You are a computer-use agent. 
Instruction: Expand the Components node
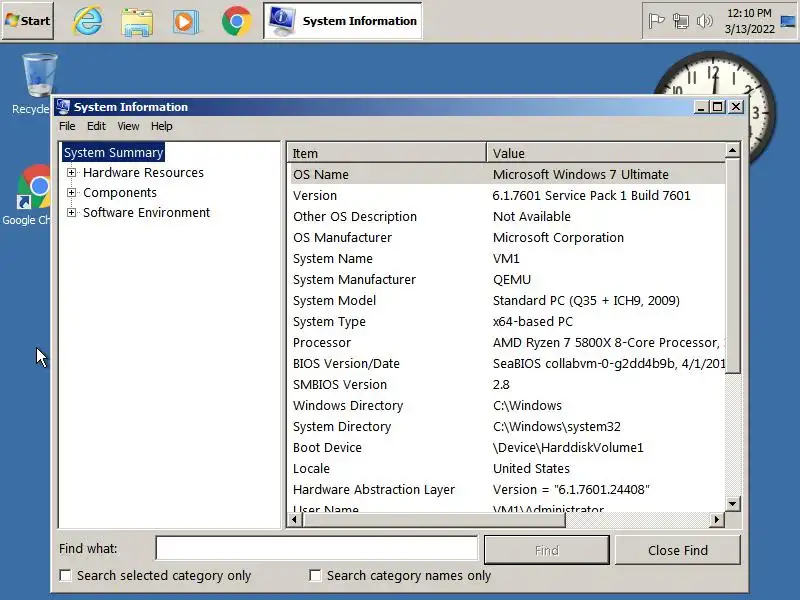coord(71,192)
